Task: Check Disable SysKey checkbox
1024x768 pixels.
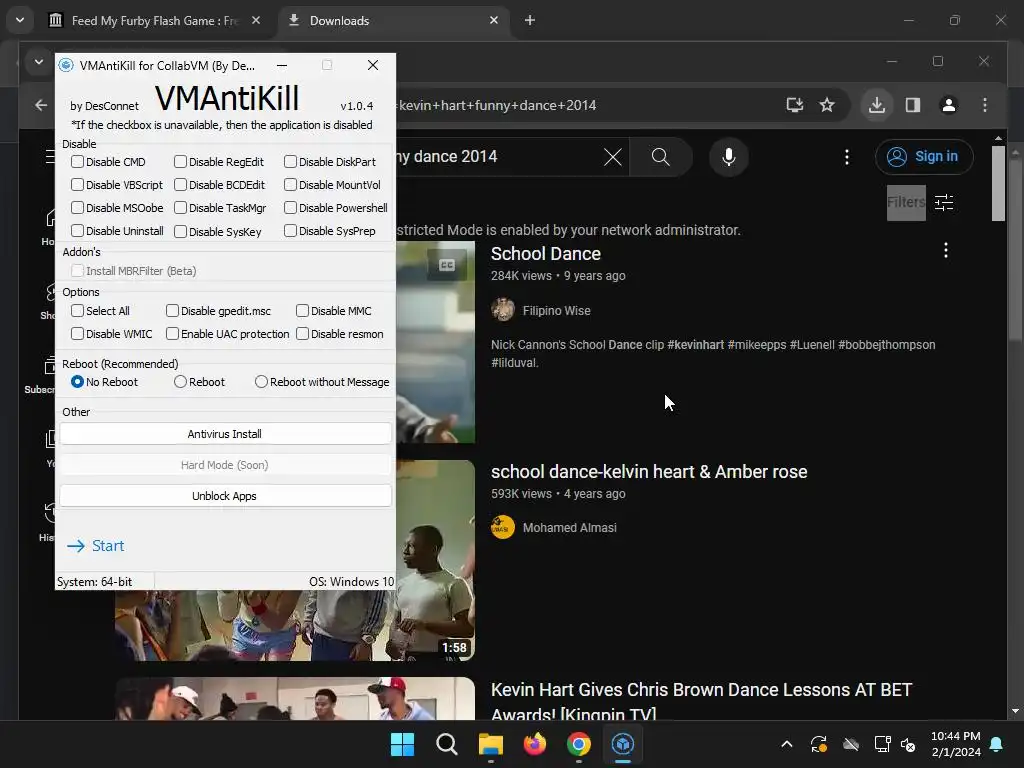Action: tap(180, 231)
